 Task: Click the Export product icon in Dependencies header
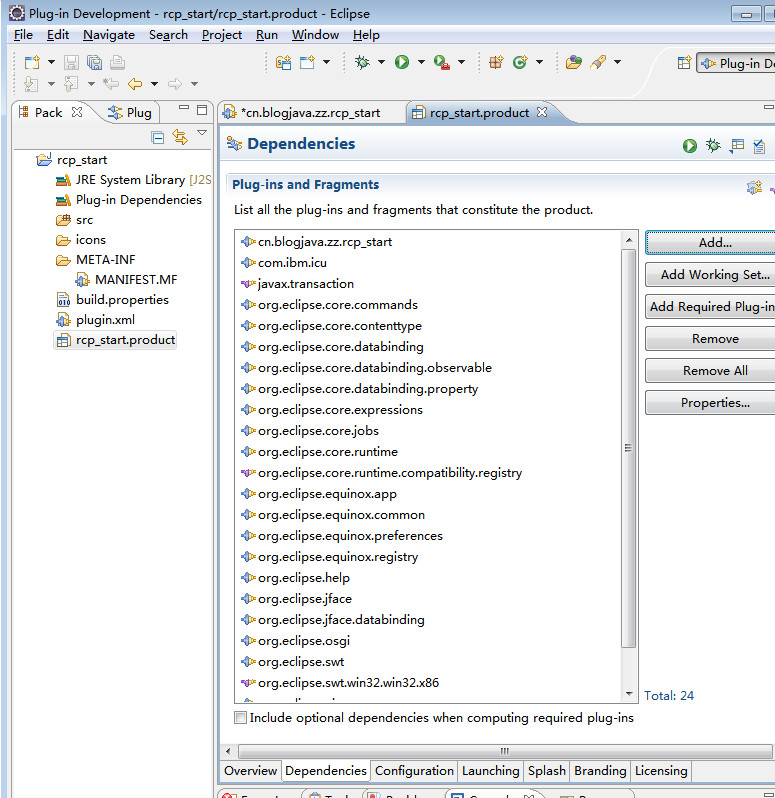736,146
